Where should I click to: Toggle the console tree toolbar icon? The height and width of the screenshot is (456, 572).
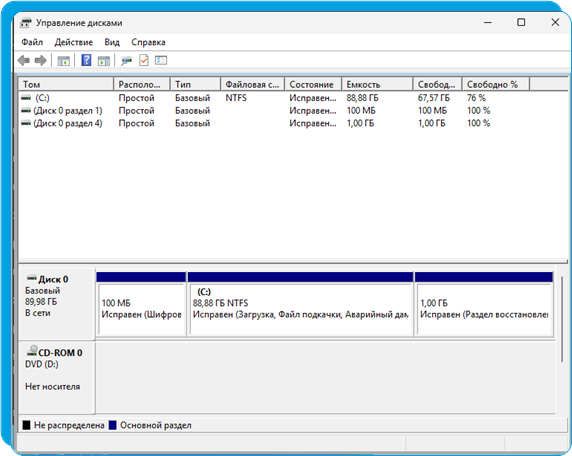[64, 61]
